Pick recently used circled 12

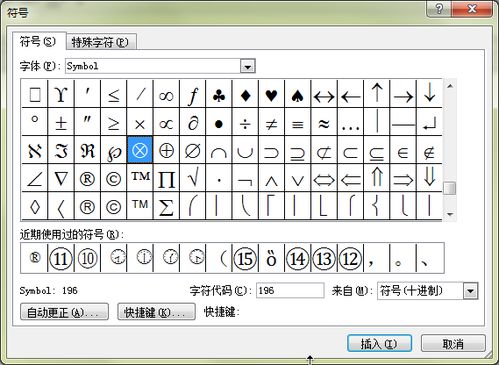click(351, 258)
